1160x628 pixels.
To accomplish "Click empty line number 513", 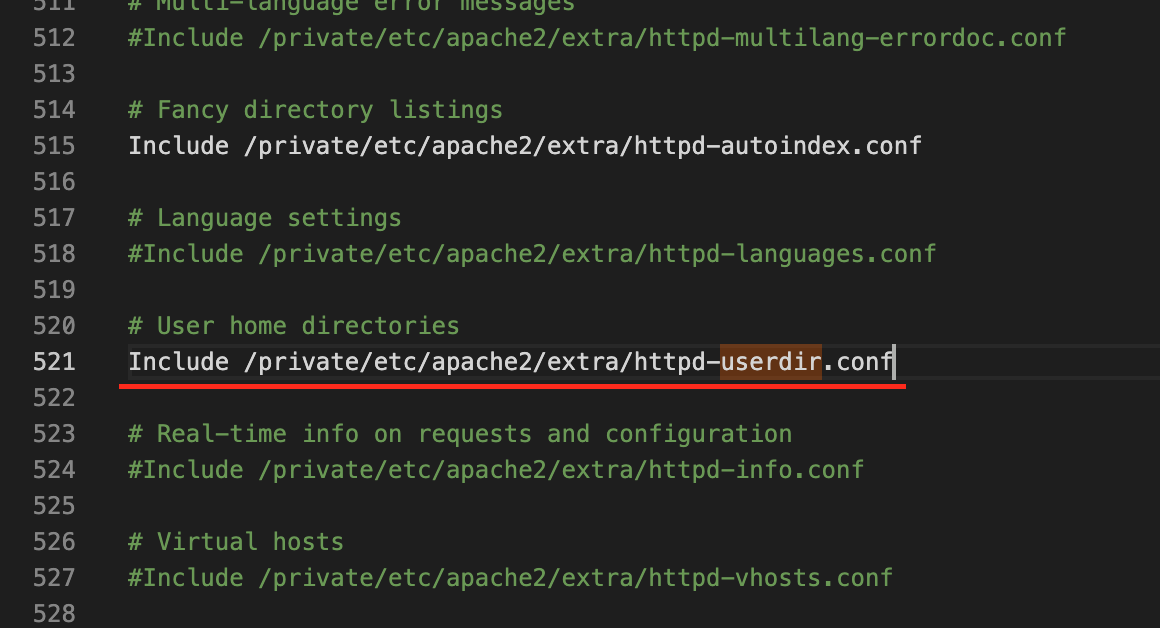I will [x=54, y=74].
